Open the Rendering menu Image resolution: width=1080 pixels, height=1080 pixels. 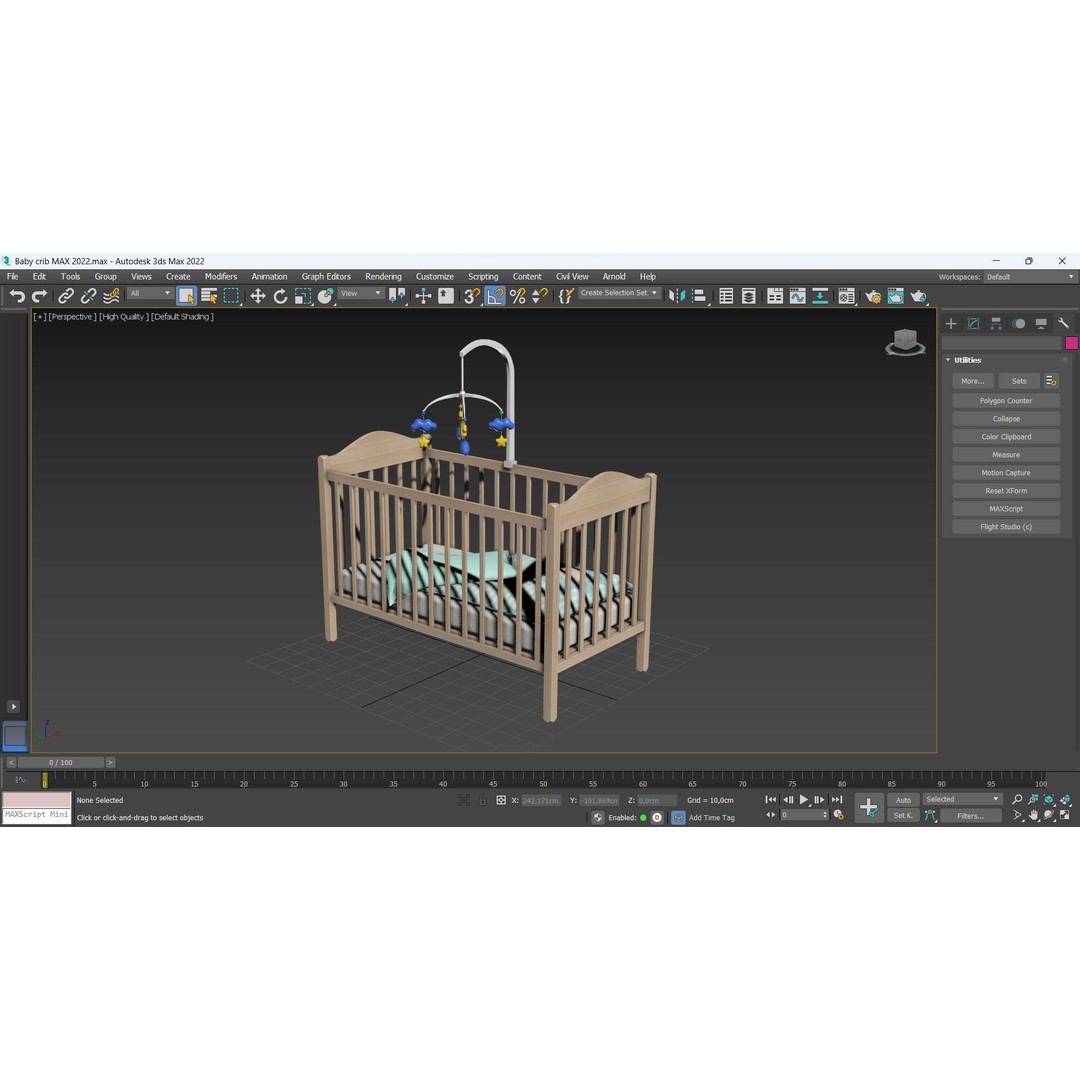[x=383, y=276]
